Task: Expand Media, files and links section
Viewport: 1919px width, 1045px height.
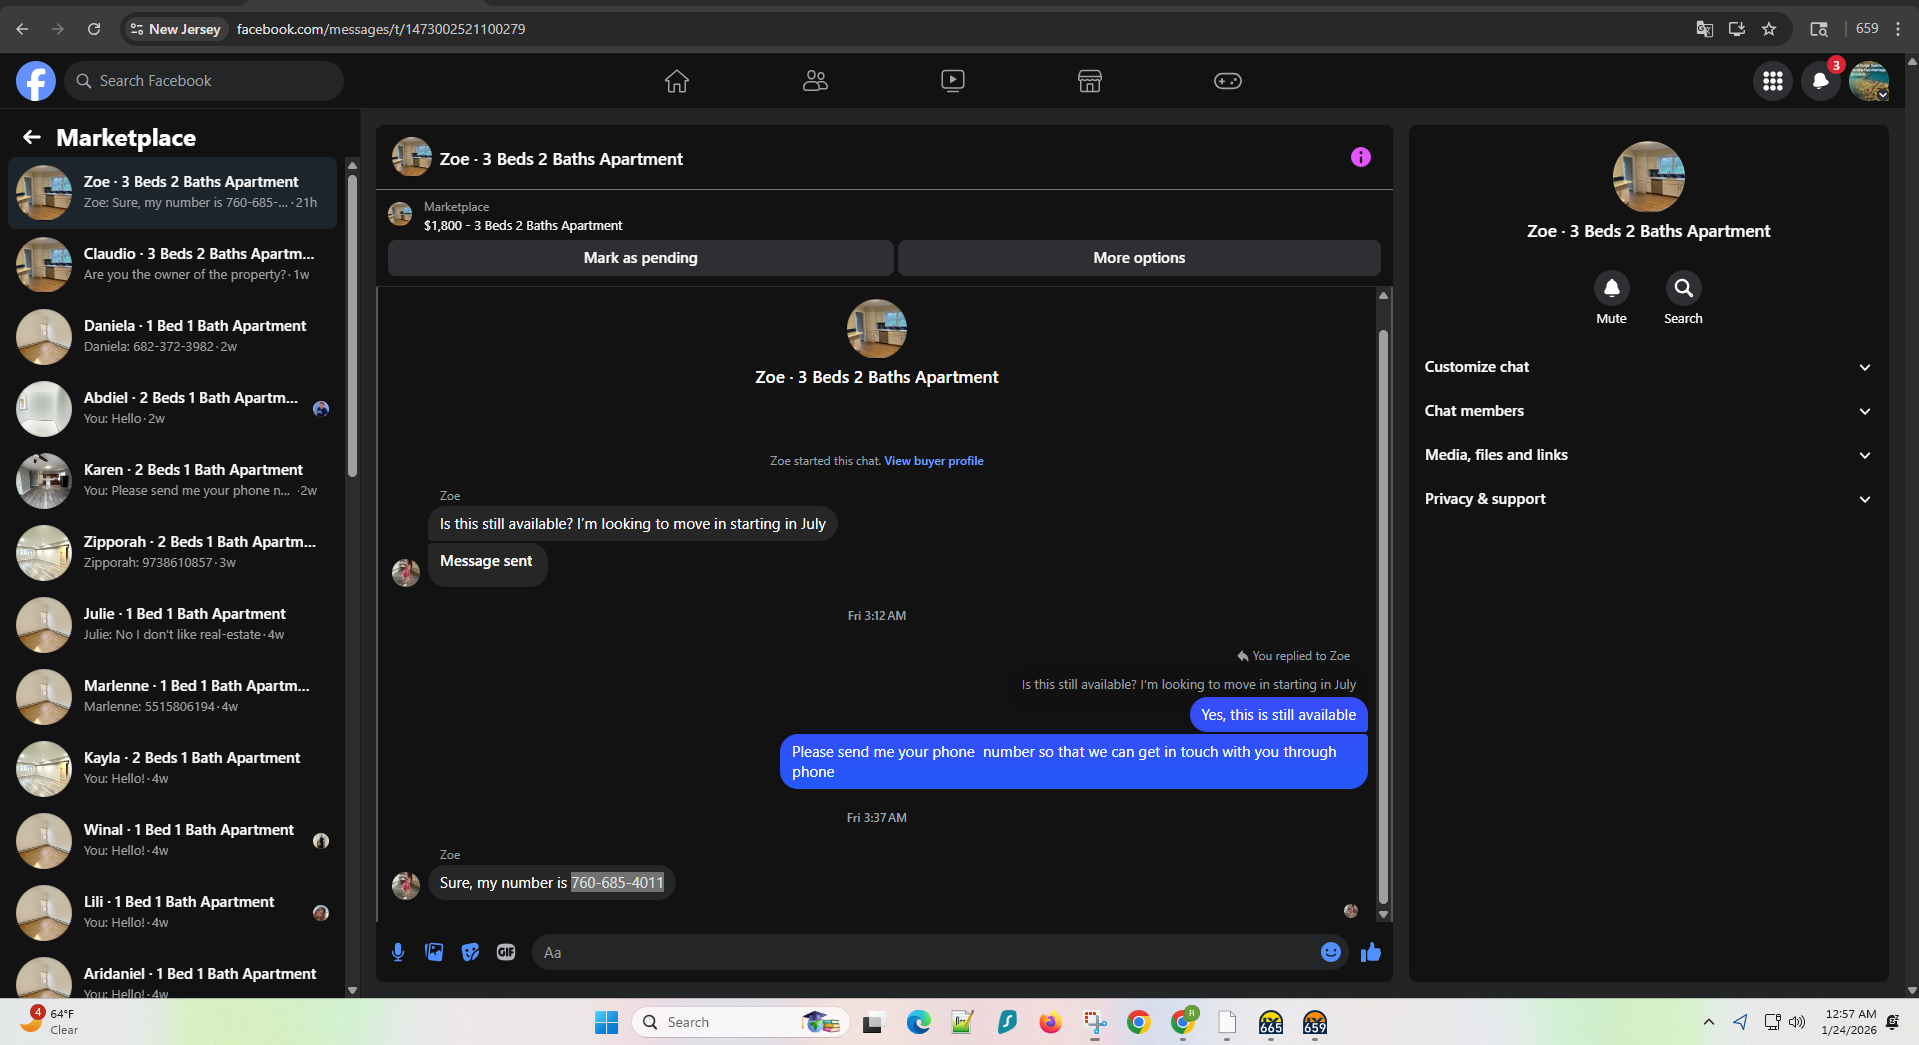Action: (1647, 455)
